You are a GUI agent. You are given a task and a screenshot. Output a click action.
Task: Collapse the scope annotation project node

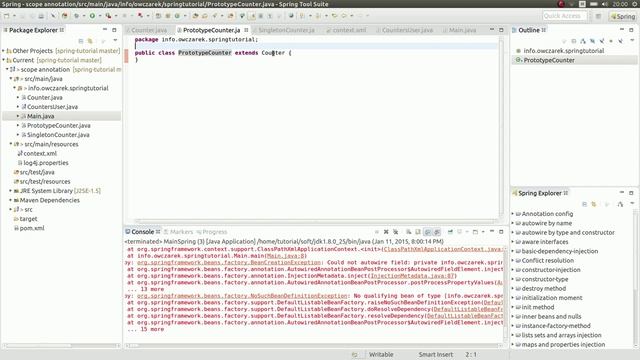click(7, 69)
